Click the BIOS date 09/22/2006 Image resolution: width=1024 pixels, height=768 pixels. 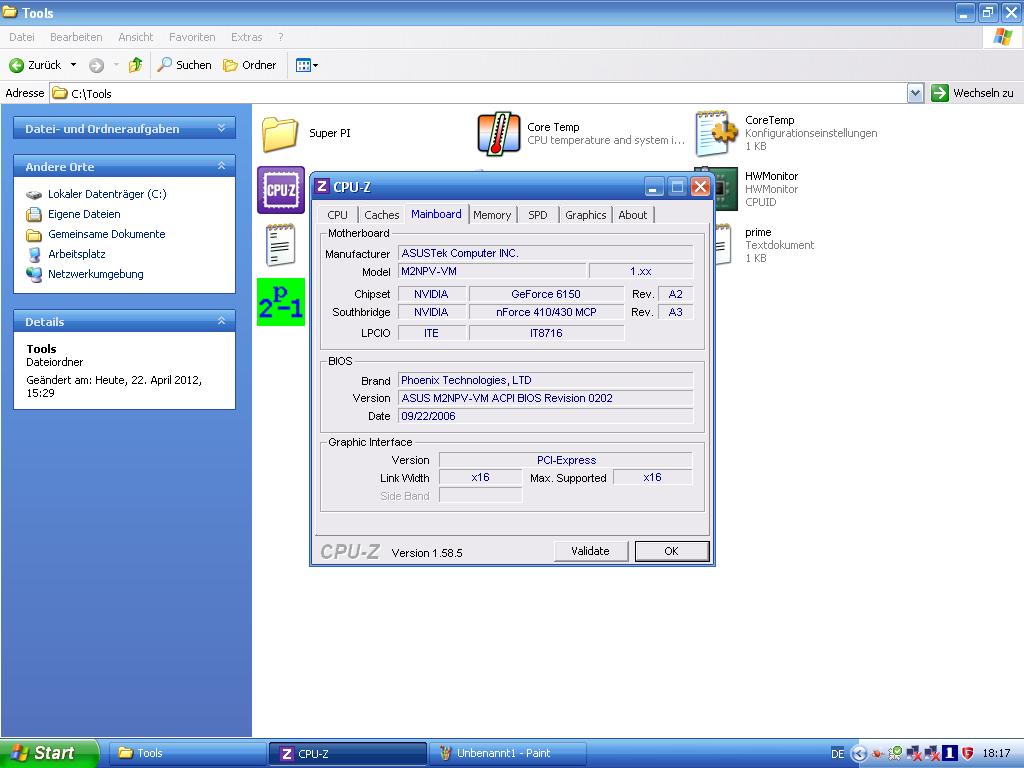point(545,416)
